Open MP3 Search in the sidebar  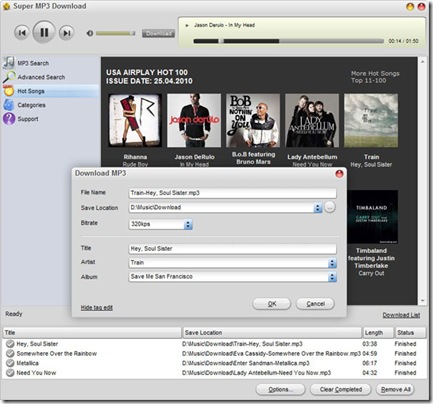point(33,63)
